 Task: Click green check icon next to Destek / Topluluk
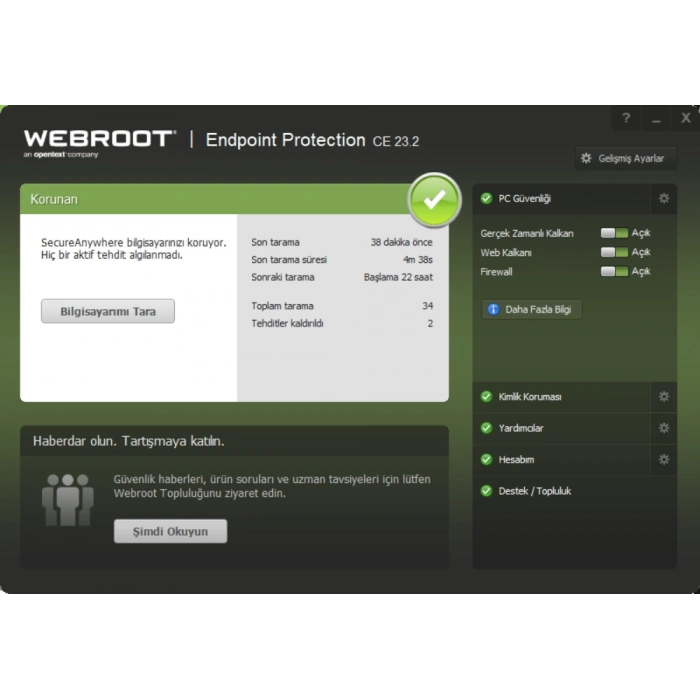pyautogui.click(x=486, y=491)
